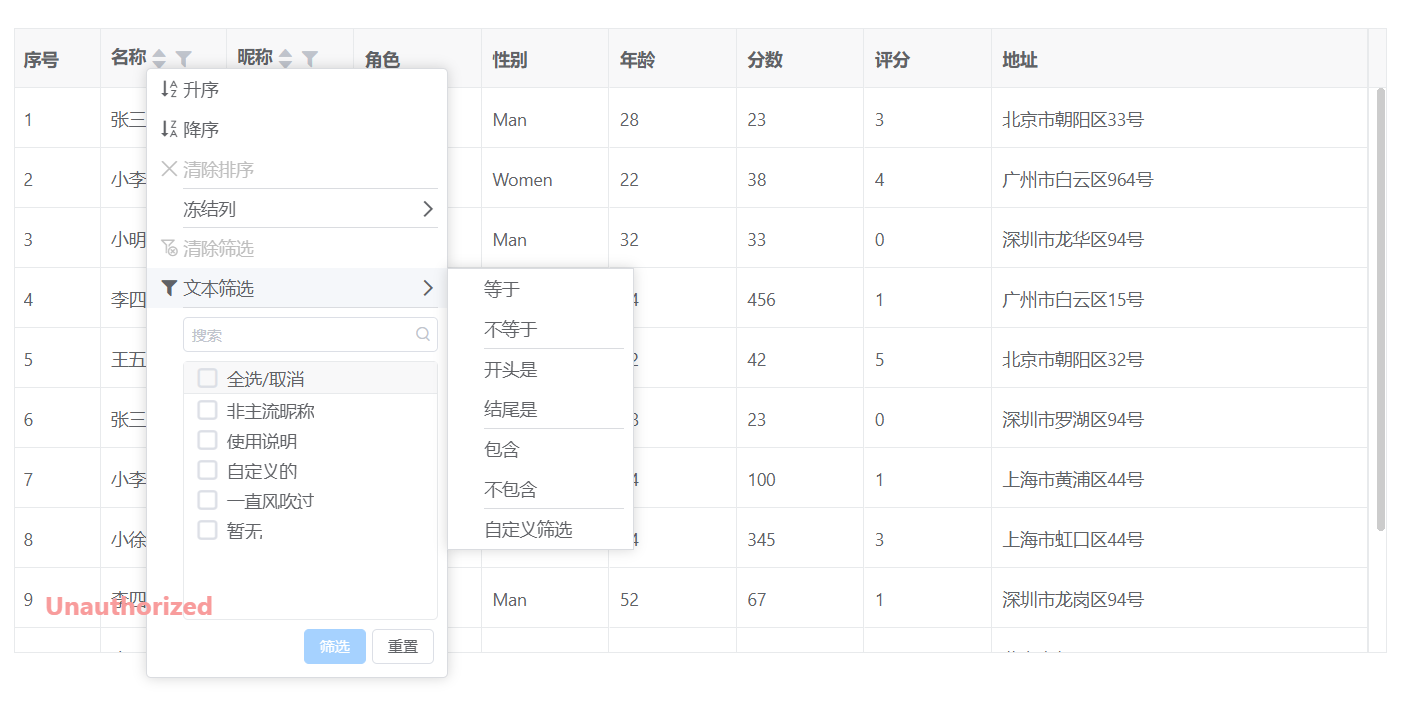Screen dimensions: 1415x709
Task: Click the 年龄 column header
Action: 672,59
